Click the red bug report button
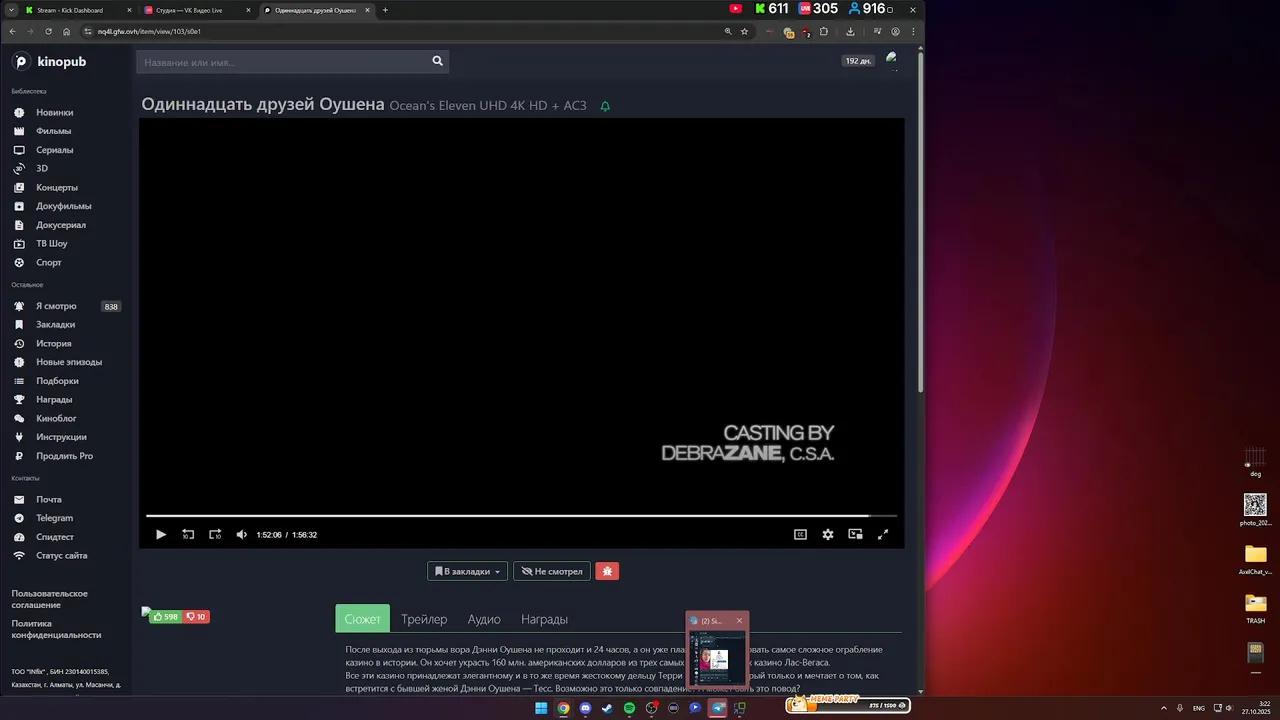Image resolution: width=1280 pixels, height=720 pixels. [607, 571]
